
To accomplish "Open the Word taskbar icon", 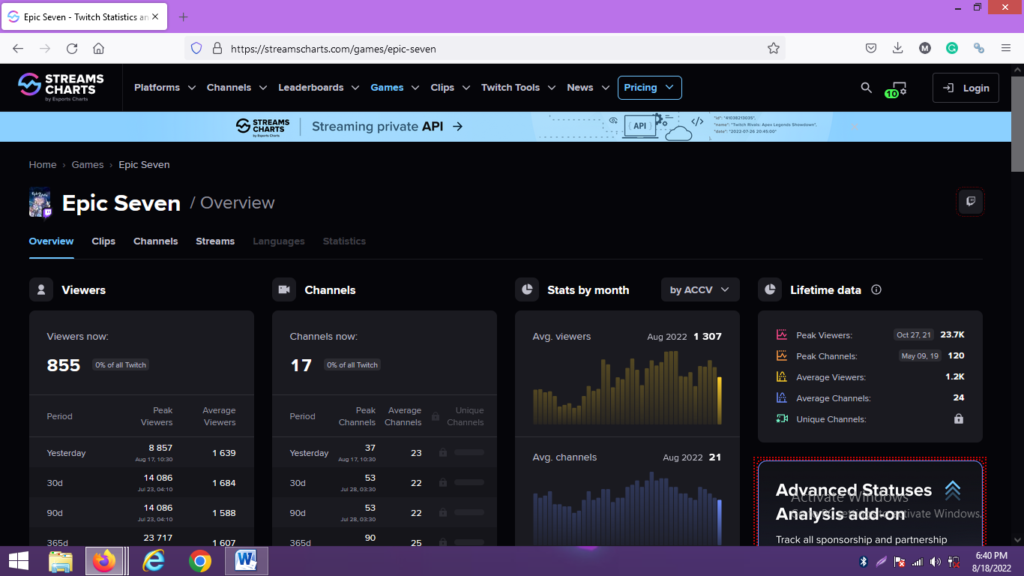I will pos(246,561).
